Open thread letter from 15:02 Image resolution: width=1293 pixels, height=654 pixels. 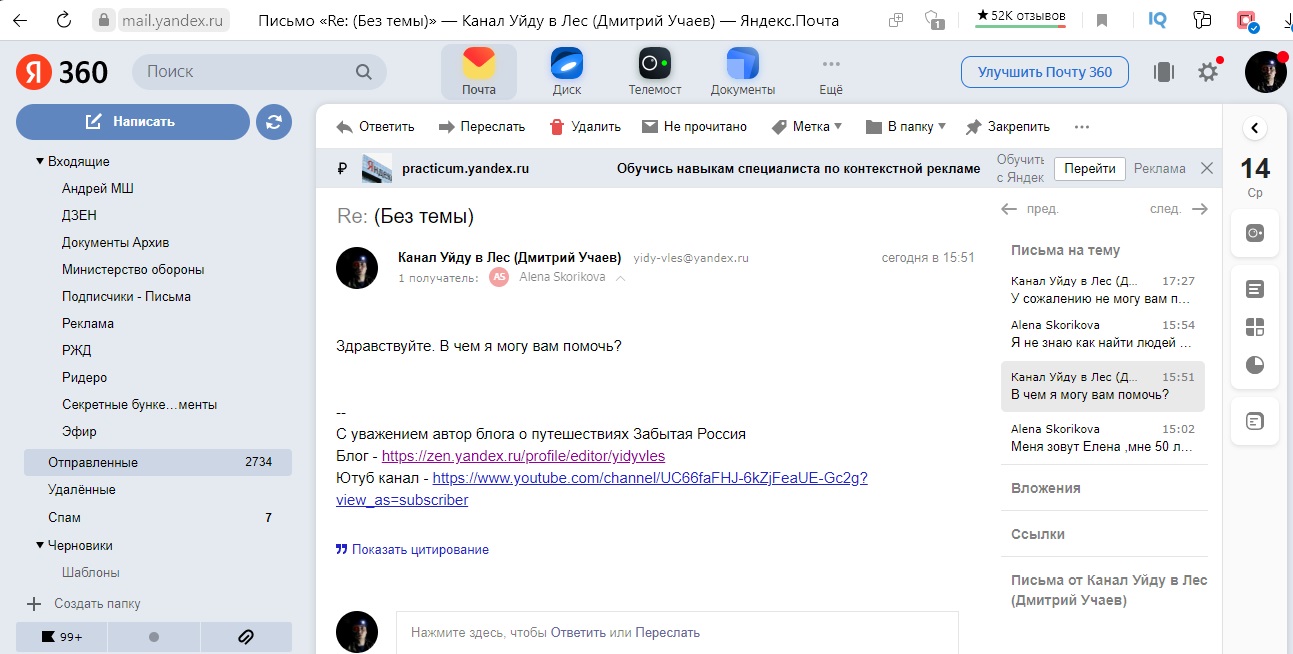[x=1103, y=438]
